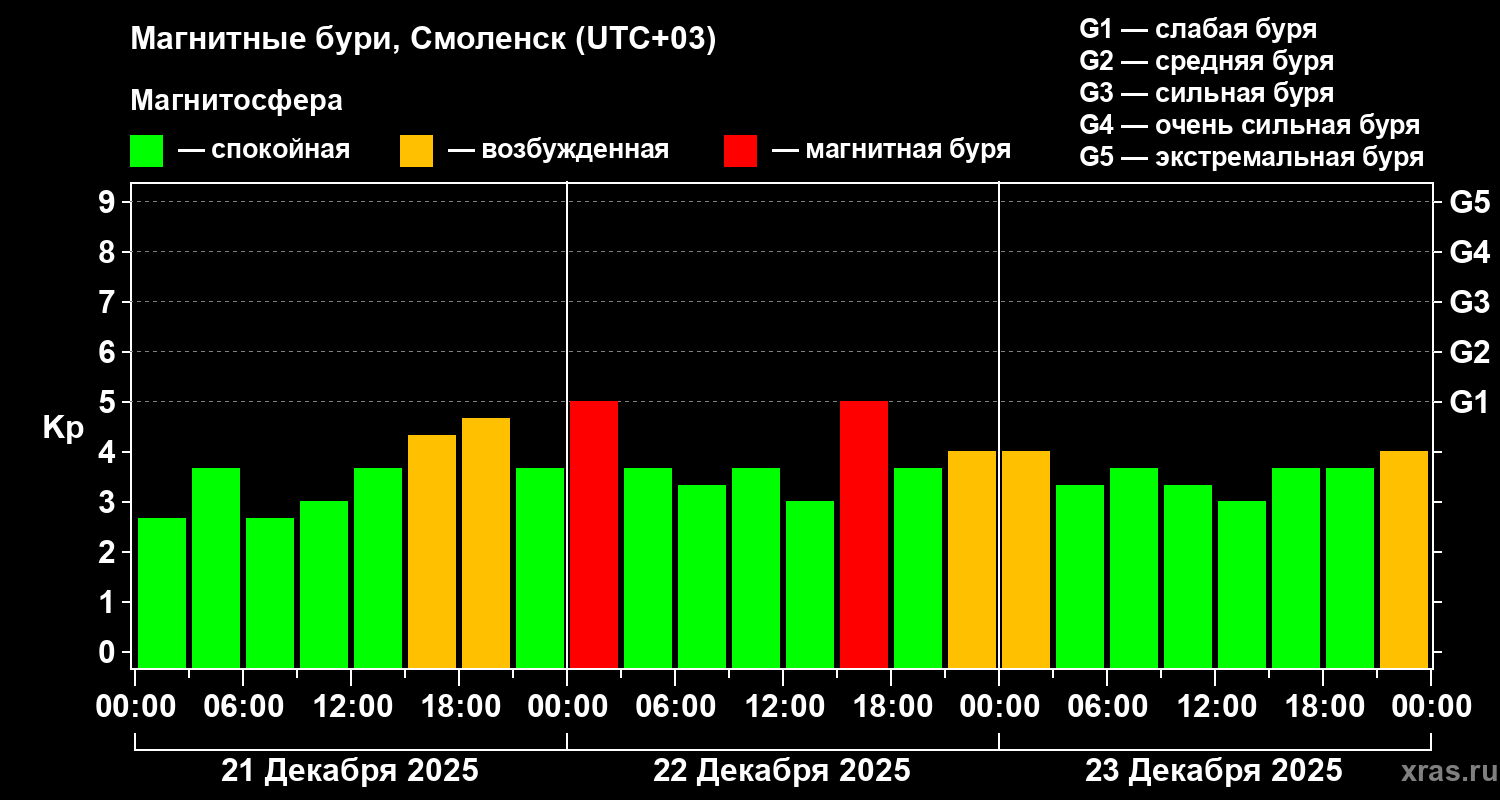Select the 23 Декабря 03:00–06:00 green bar

(1080, 576)
